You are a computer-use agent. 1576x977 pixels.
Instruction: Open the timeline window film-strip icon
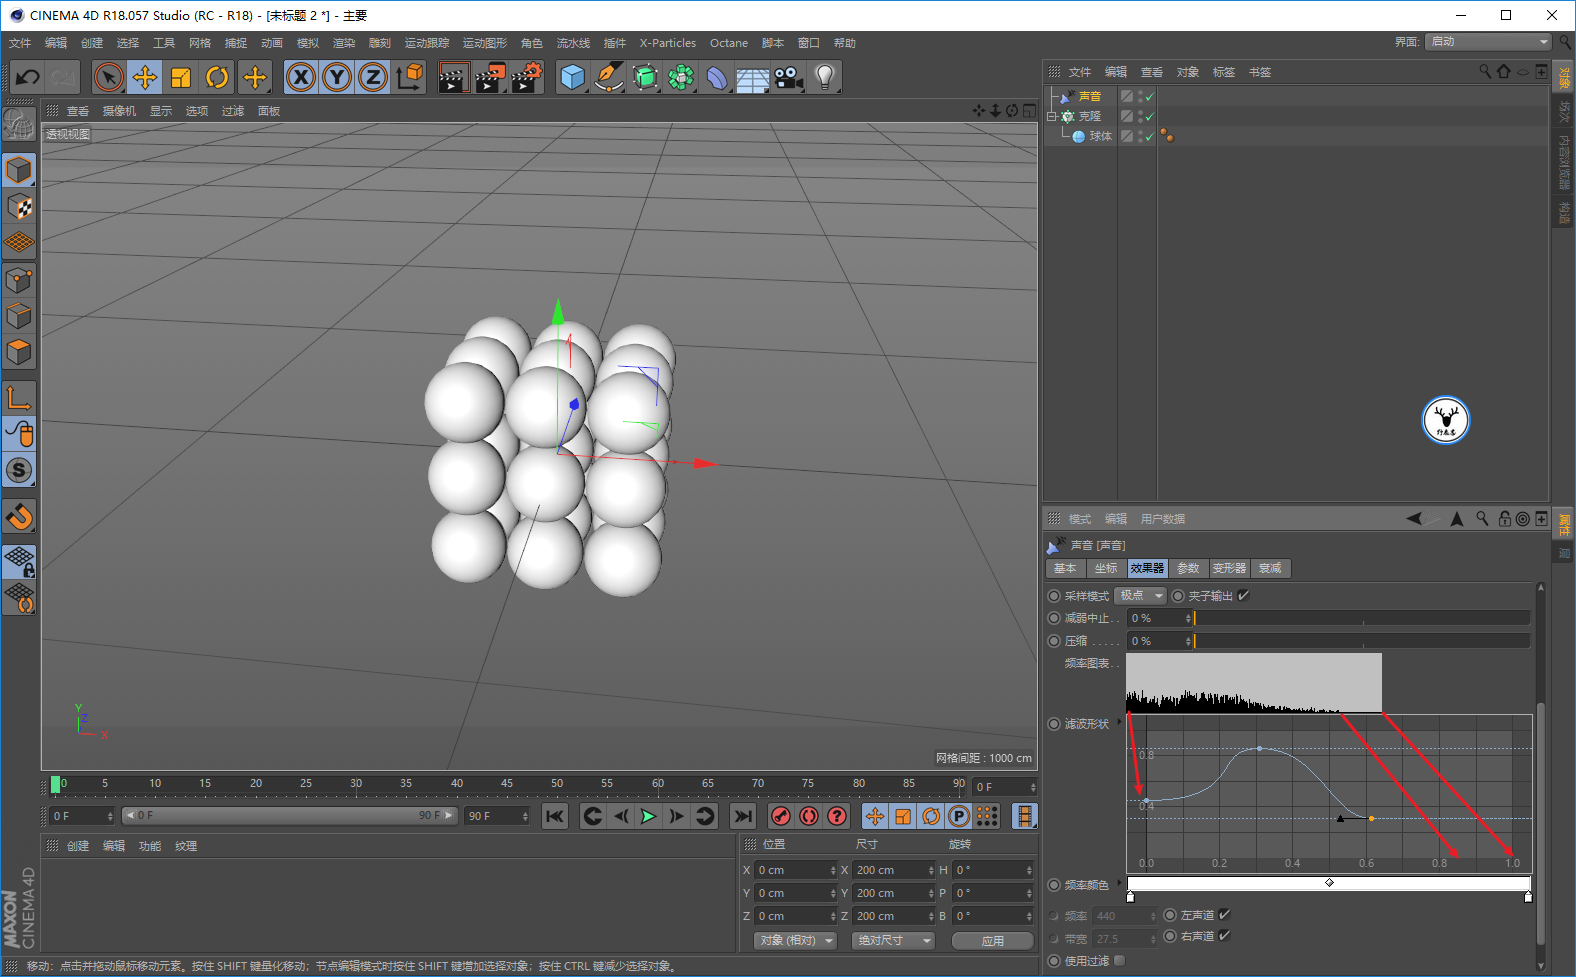(x=1025, y=816)
